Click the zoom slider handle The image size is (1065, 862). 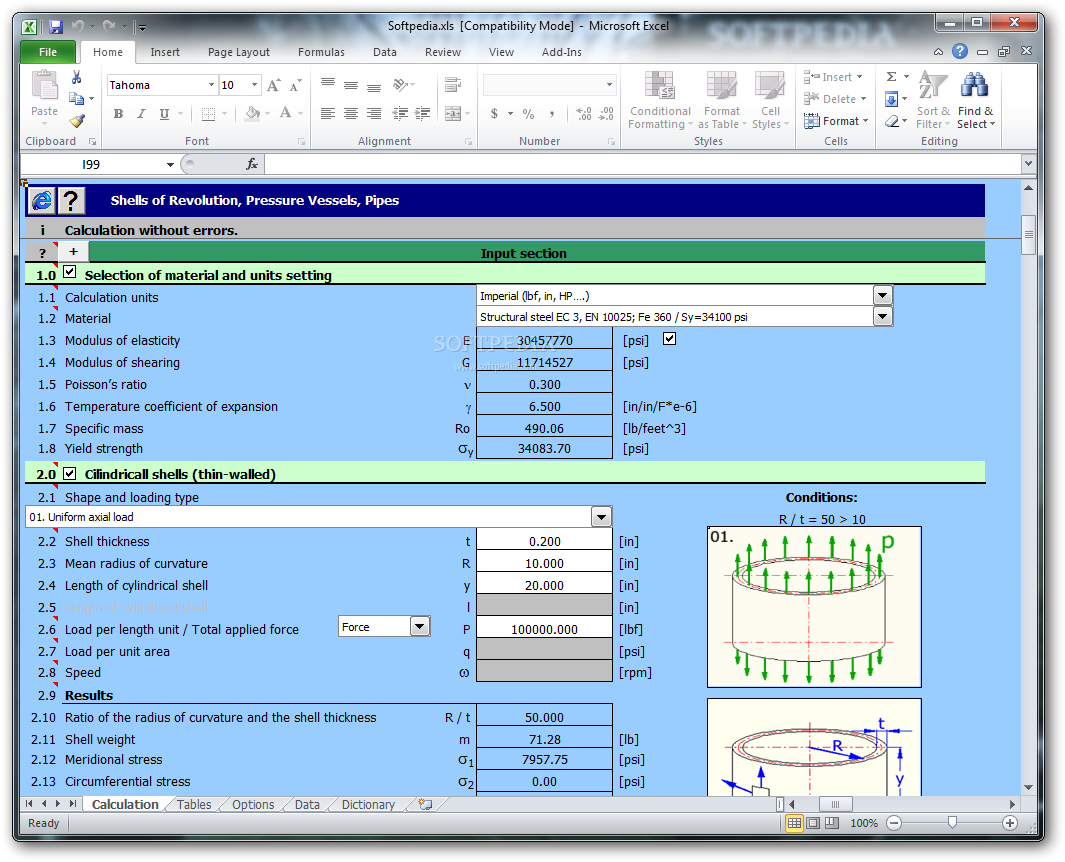click(952, 823)
